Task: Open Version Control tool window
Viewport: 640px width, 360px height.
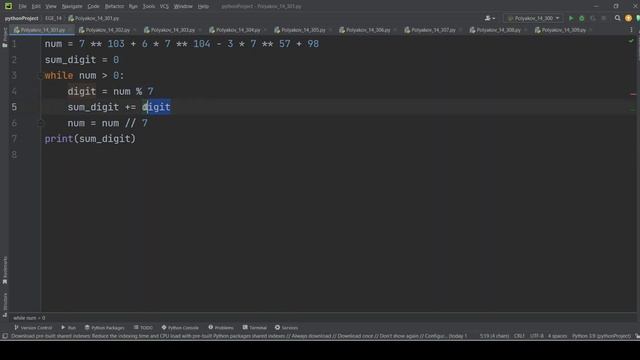Action: [x=33, y=327]
